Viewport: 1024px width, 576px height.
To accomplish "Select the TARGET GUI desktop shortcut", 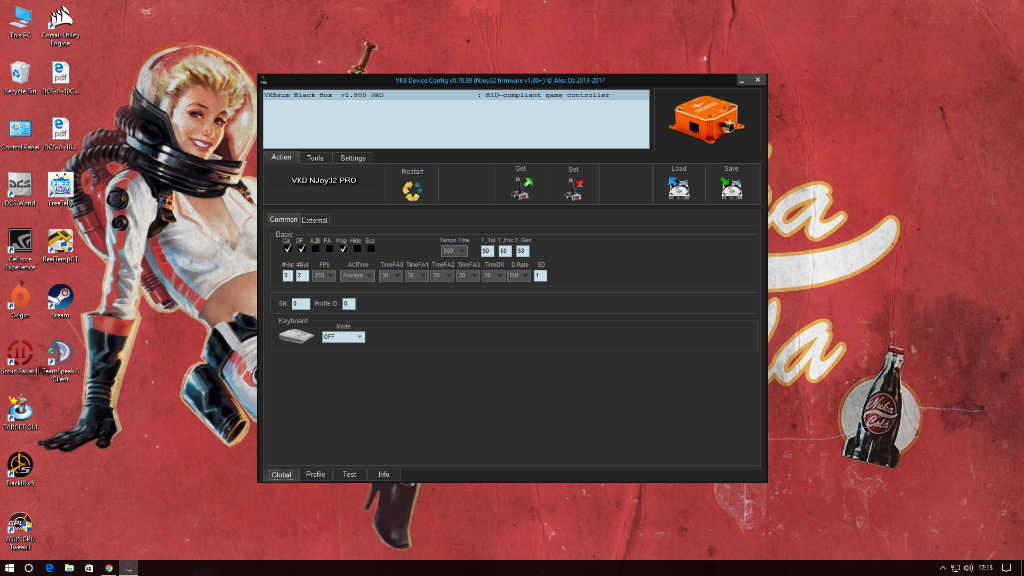I will (x=20, y=413).
